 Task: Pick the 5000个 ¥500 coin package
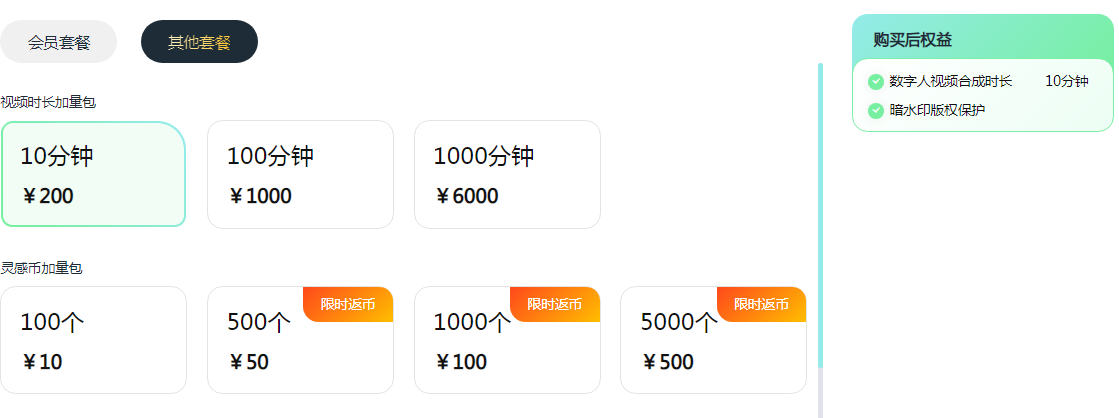tap(714, 340)
